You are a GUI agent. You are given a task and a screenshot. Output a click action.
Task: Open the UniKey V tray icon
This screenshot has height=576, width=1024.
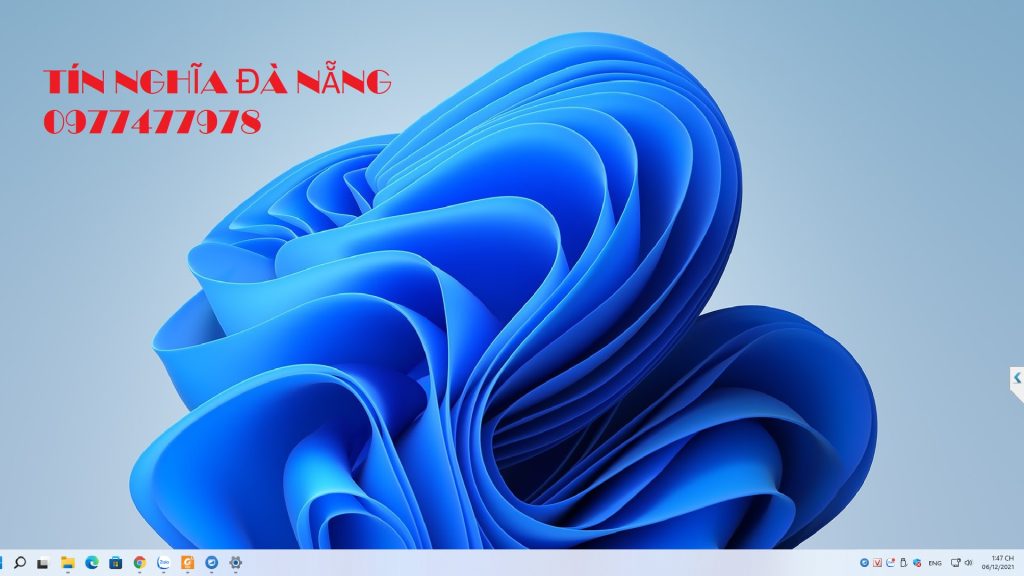tap(878, 562)
